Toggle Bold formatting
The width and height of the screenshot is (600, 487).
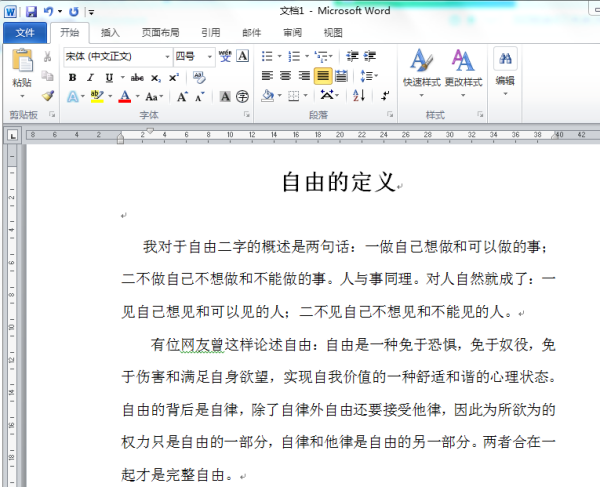point(72,78)
